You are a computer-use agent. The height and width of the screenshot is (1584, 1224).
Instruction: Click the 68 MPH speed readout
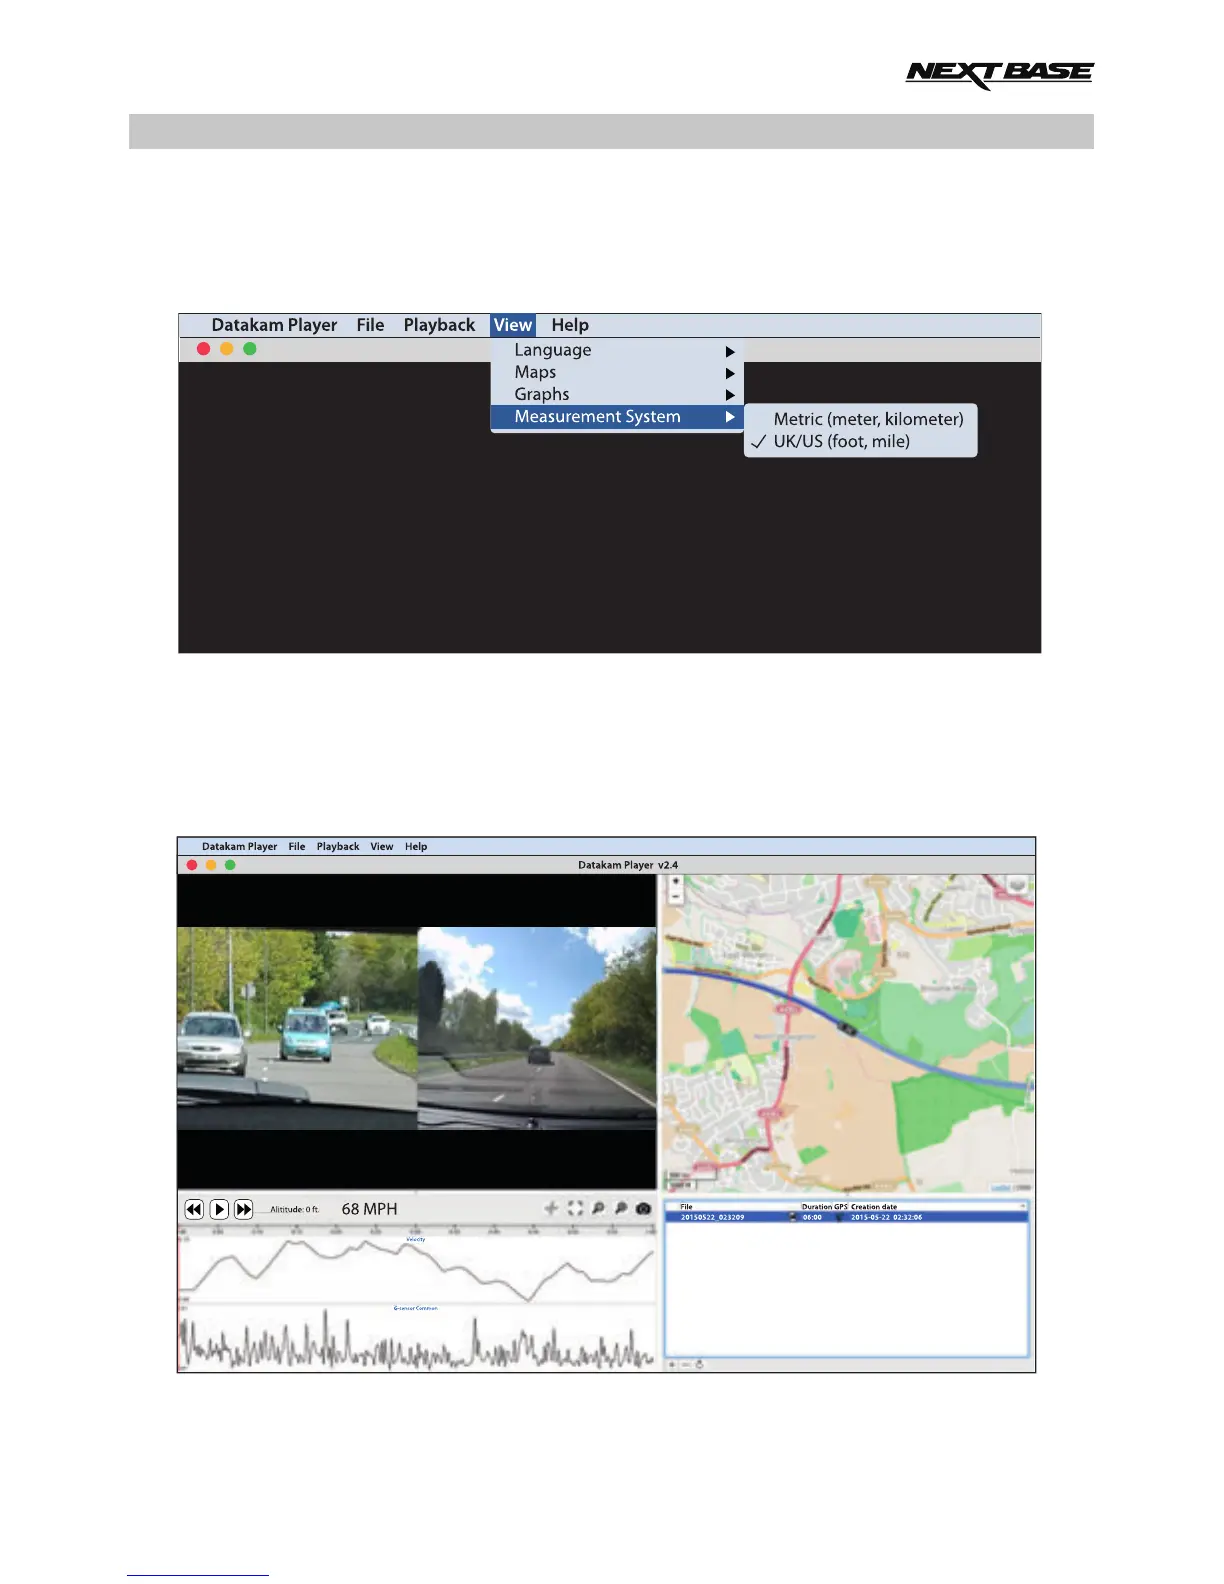point(369,1209)
